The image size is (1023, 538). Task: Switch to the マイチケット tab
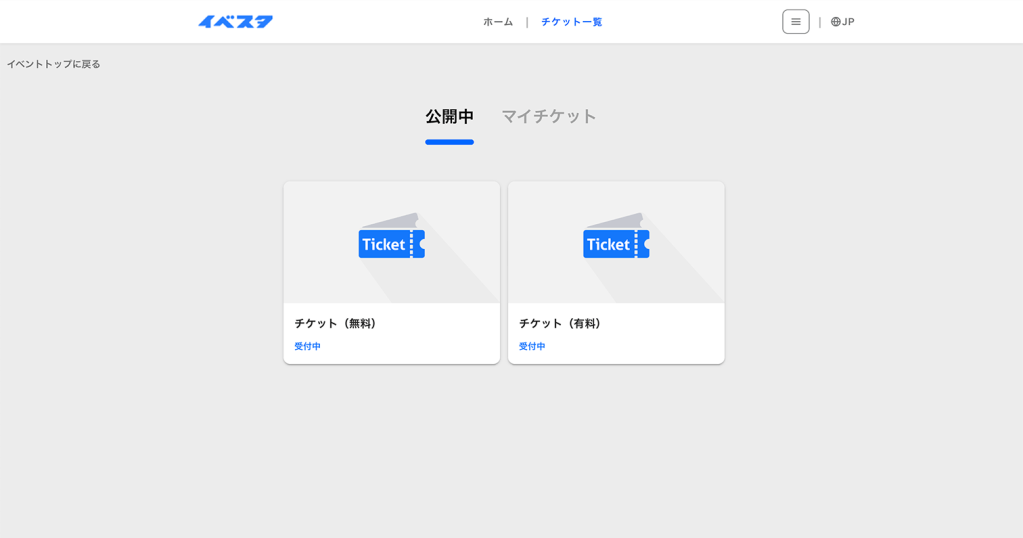pyautogui.click(x=548, y=116)
